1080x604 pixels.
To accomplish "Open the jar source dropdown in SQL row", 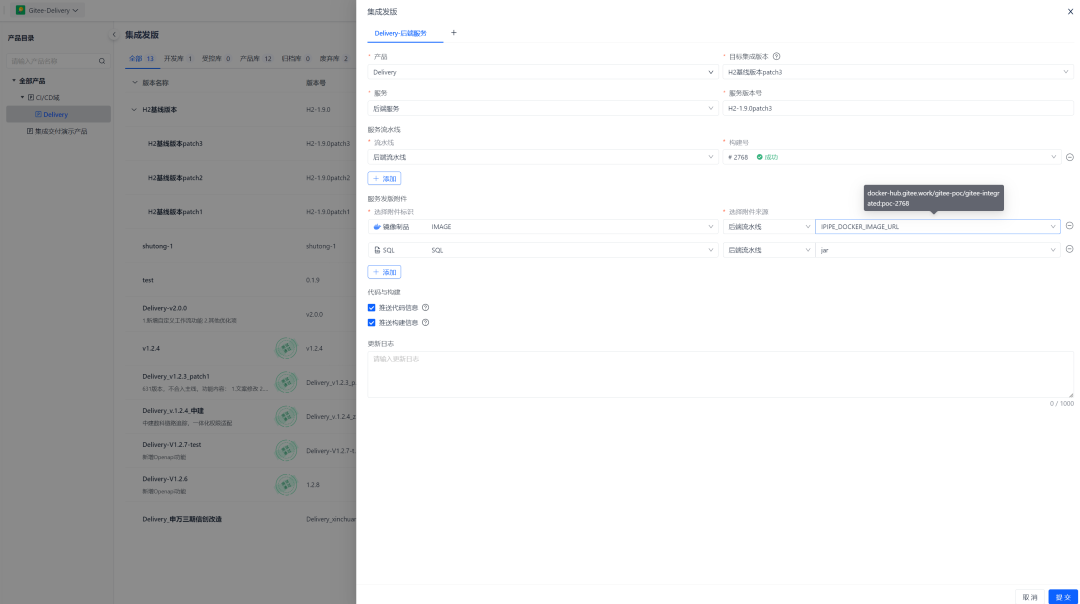I will point(937,250).
